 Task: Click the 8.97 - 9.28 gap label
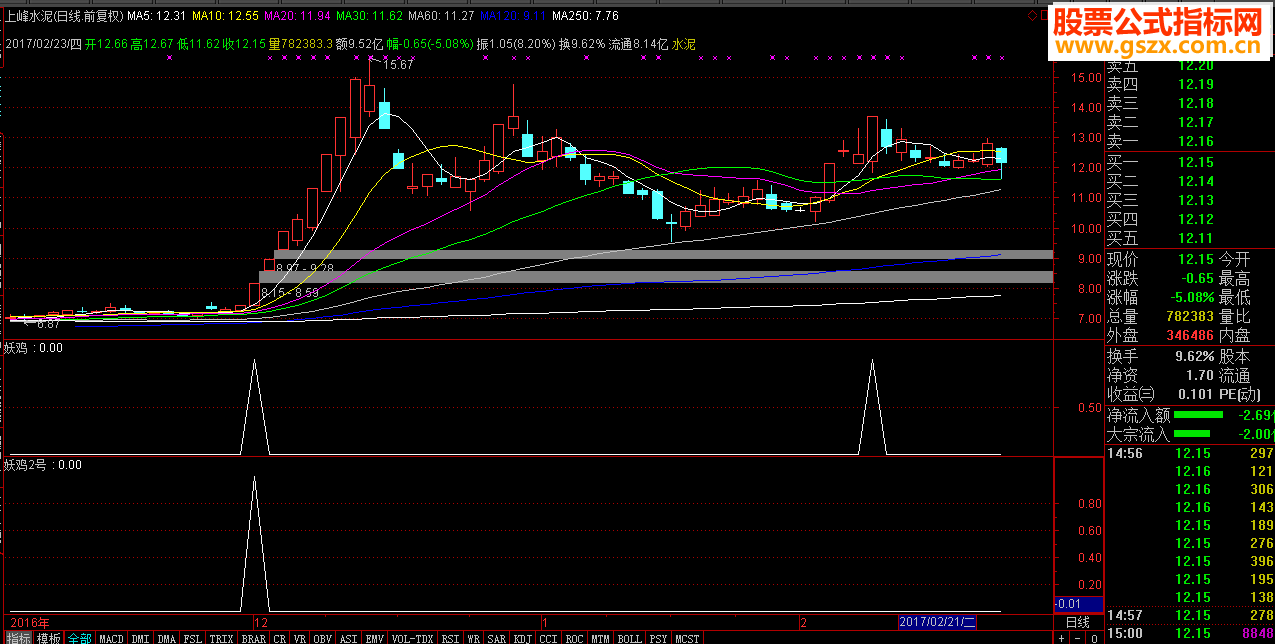tap(305, 268)
